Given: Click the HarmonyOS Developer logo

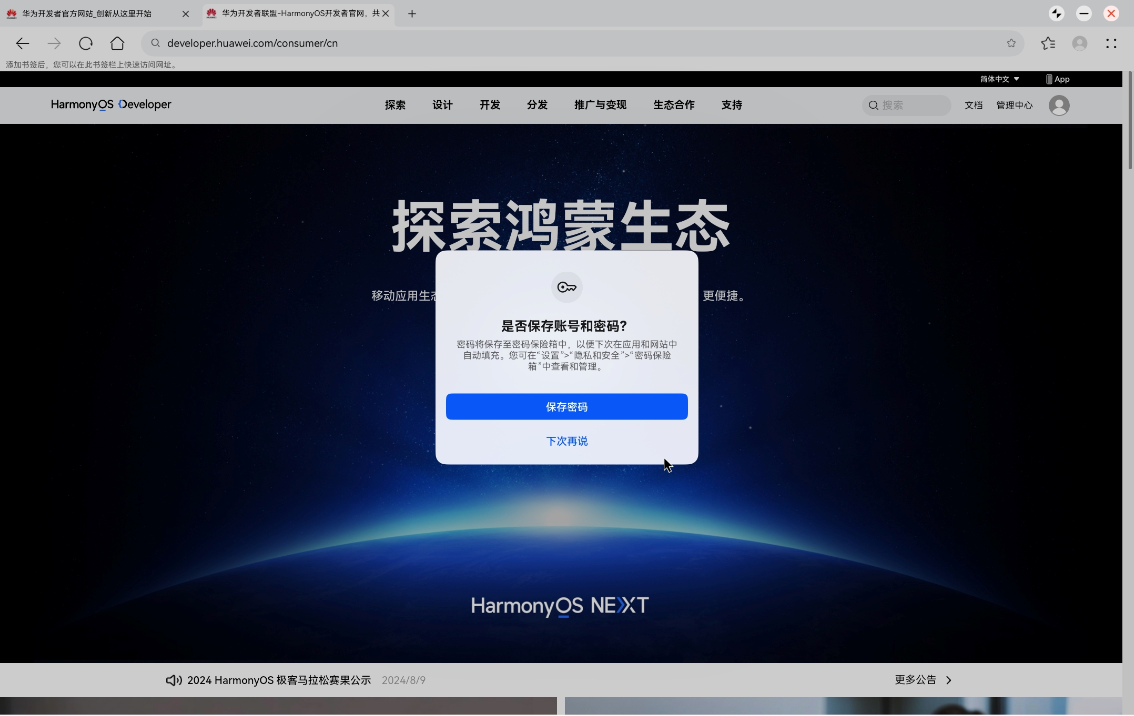Looking at the screenshot, I should tap(111, 104).
